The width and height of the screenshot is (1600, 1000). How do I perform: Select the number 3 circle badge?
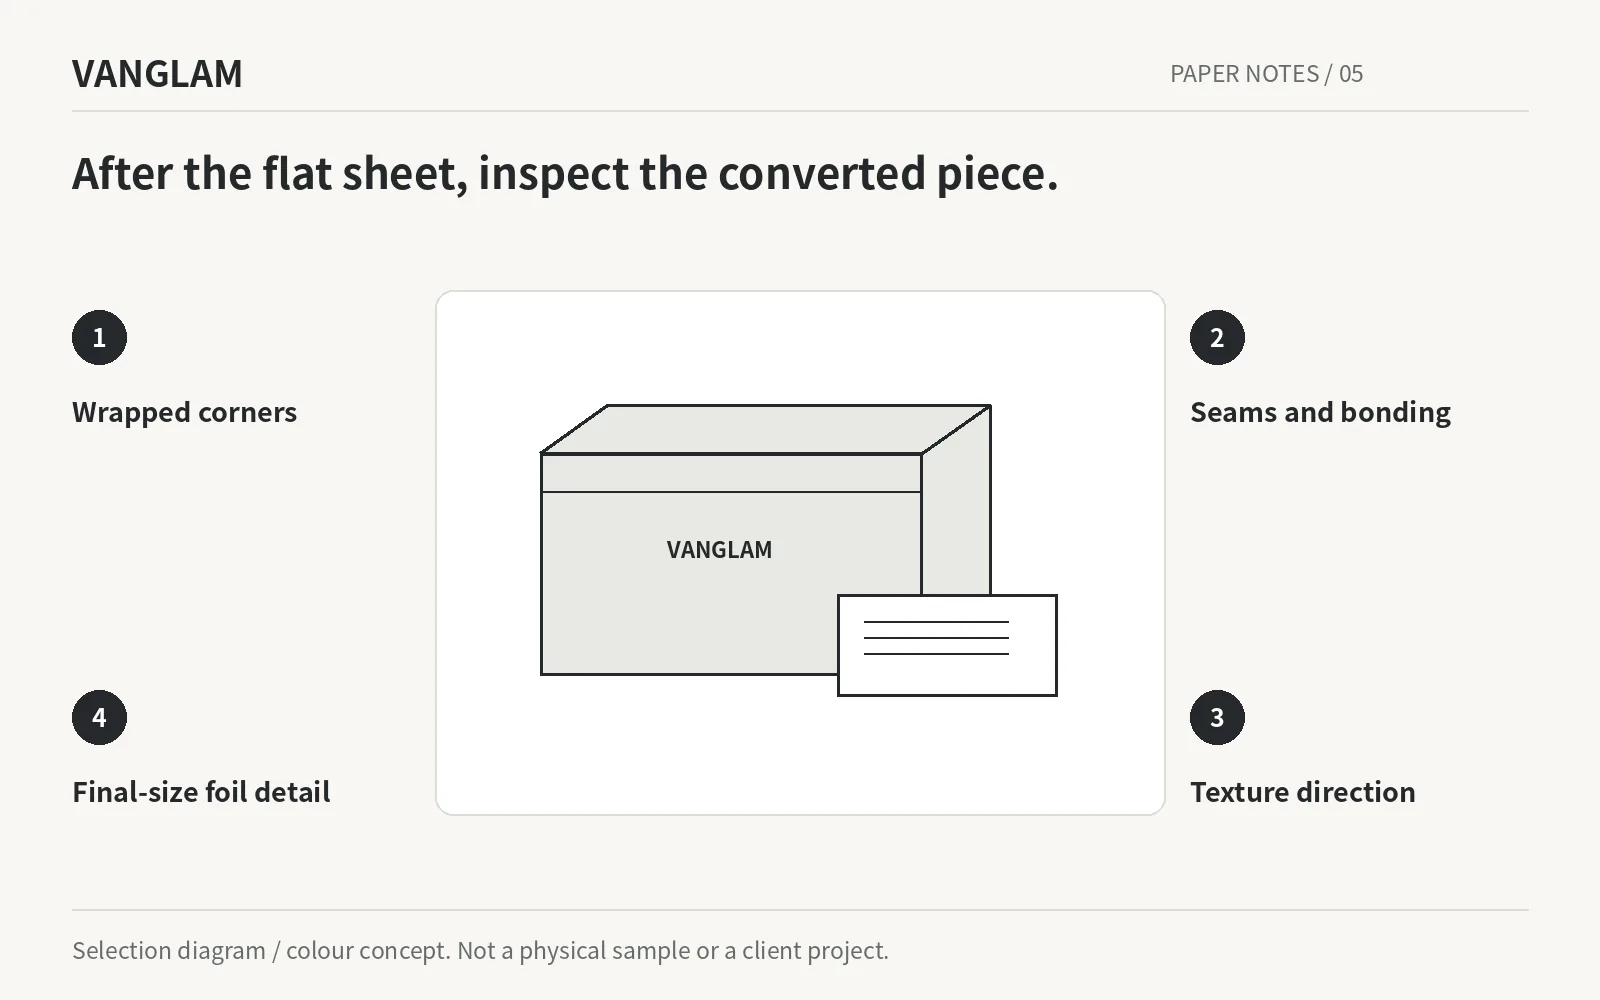tap(1217, 718)
